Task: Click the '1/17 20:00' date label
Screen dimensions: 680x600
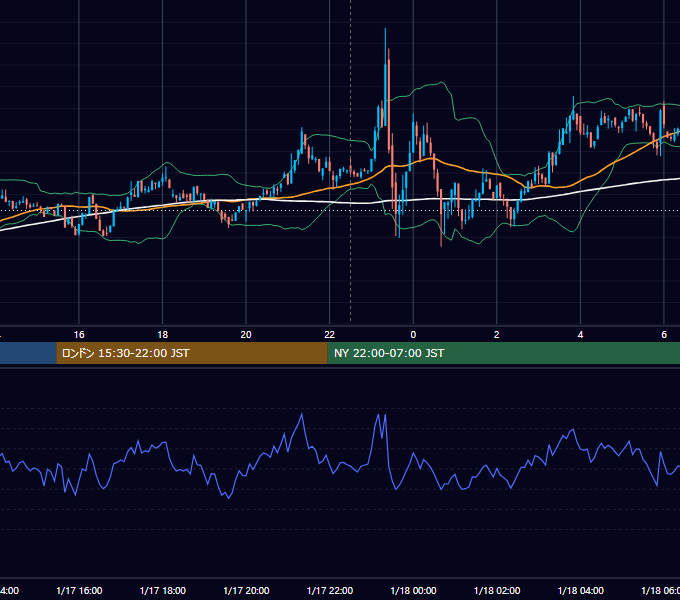Action: [246, 590]
